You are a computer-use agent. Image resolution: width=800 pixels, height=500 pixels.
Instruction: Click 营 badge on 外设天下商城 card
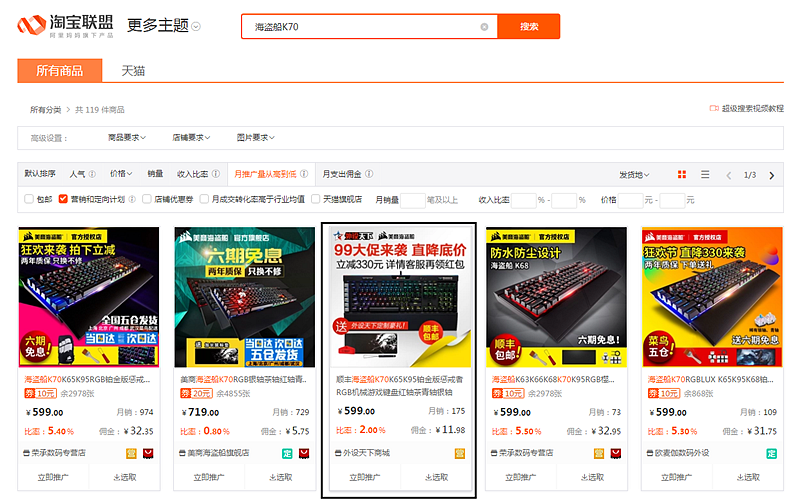[460, 453]
